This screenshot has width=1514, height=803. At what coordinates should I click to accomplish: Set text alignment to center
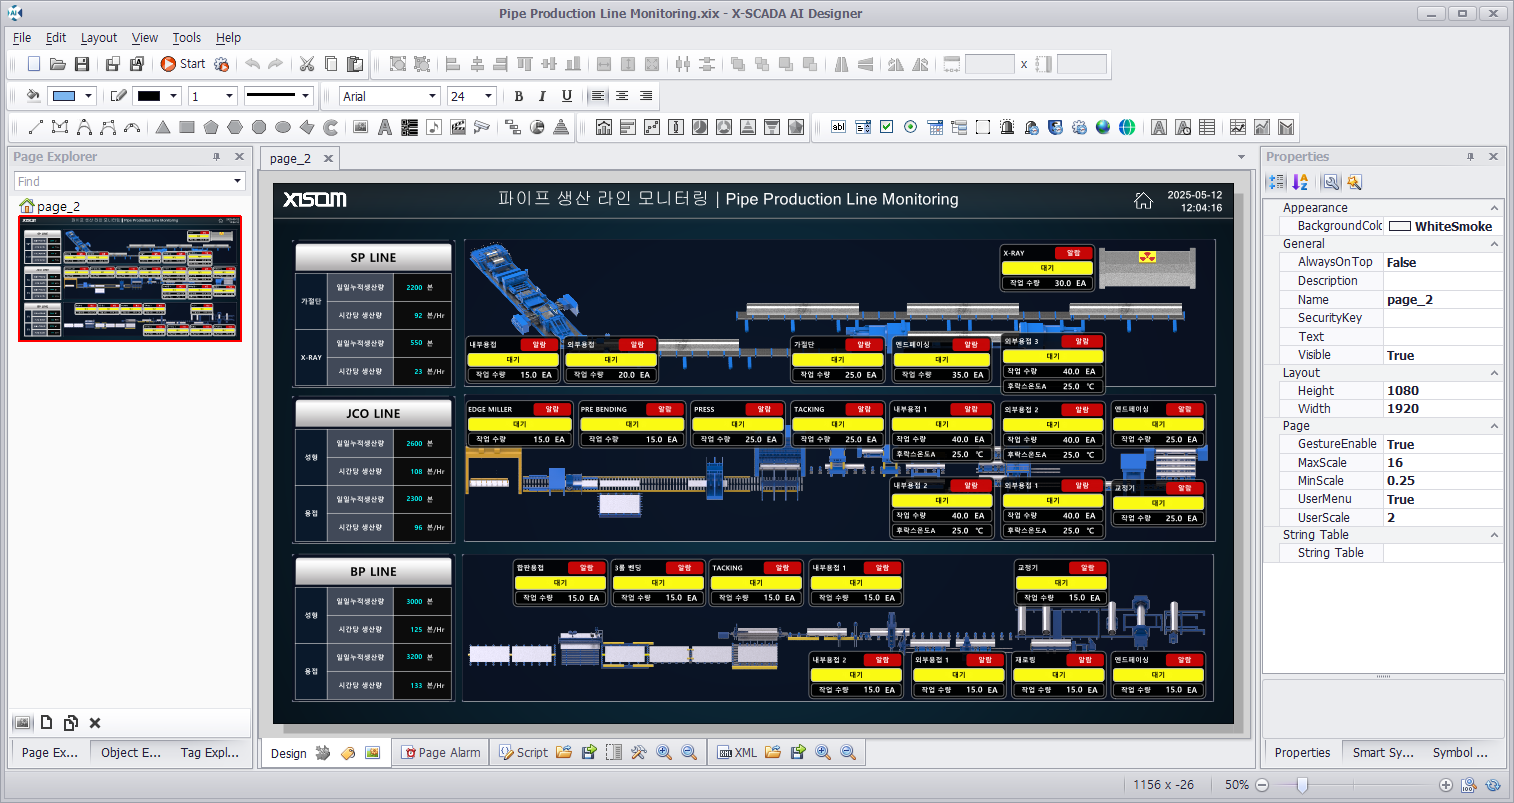click(622, 96)
